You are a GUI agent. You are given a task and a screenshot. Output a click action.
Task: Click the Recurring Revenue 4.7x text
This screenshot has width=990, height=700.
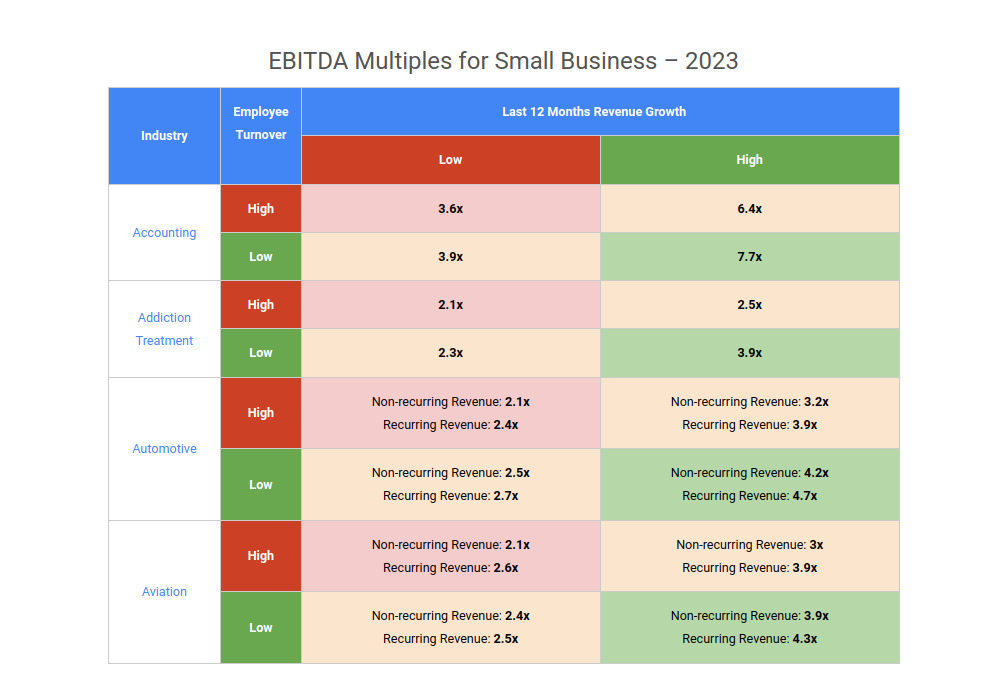pos(749,496)
